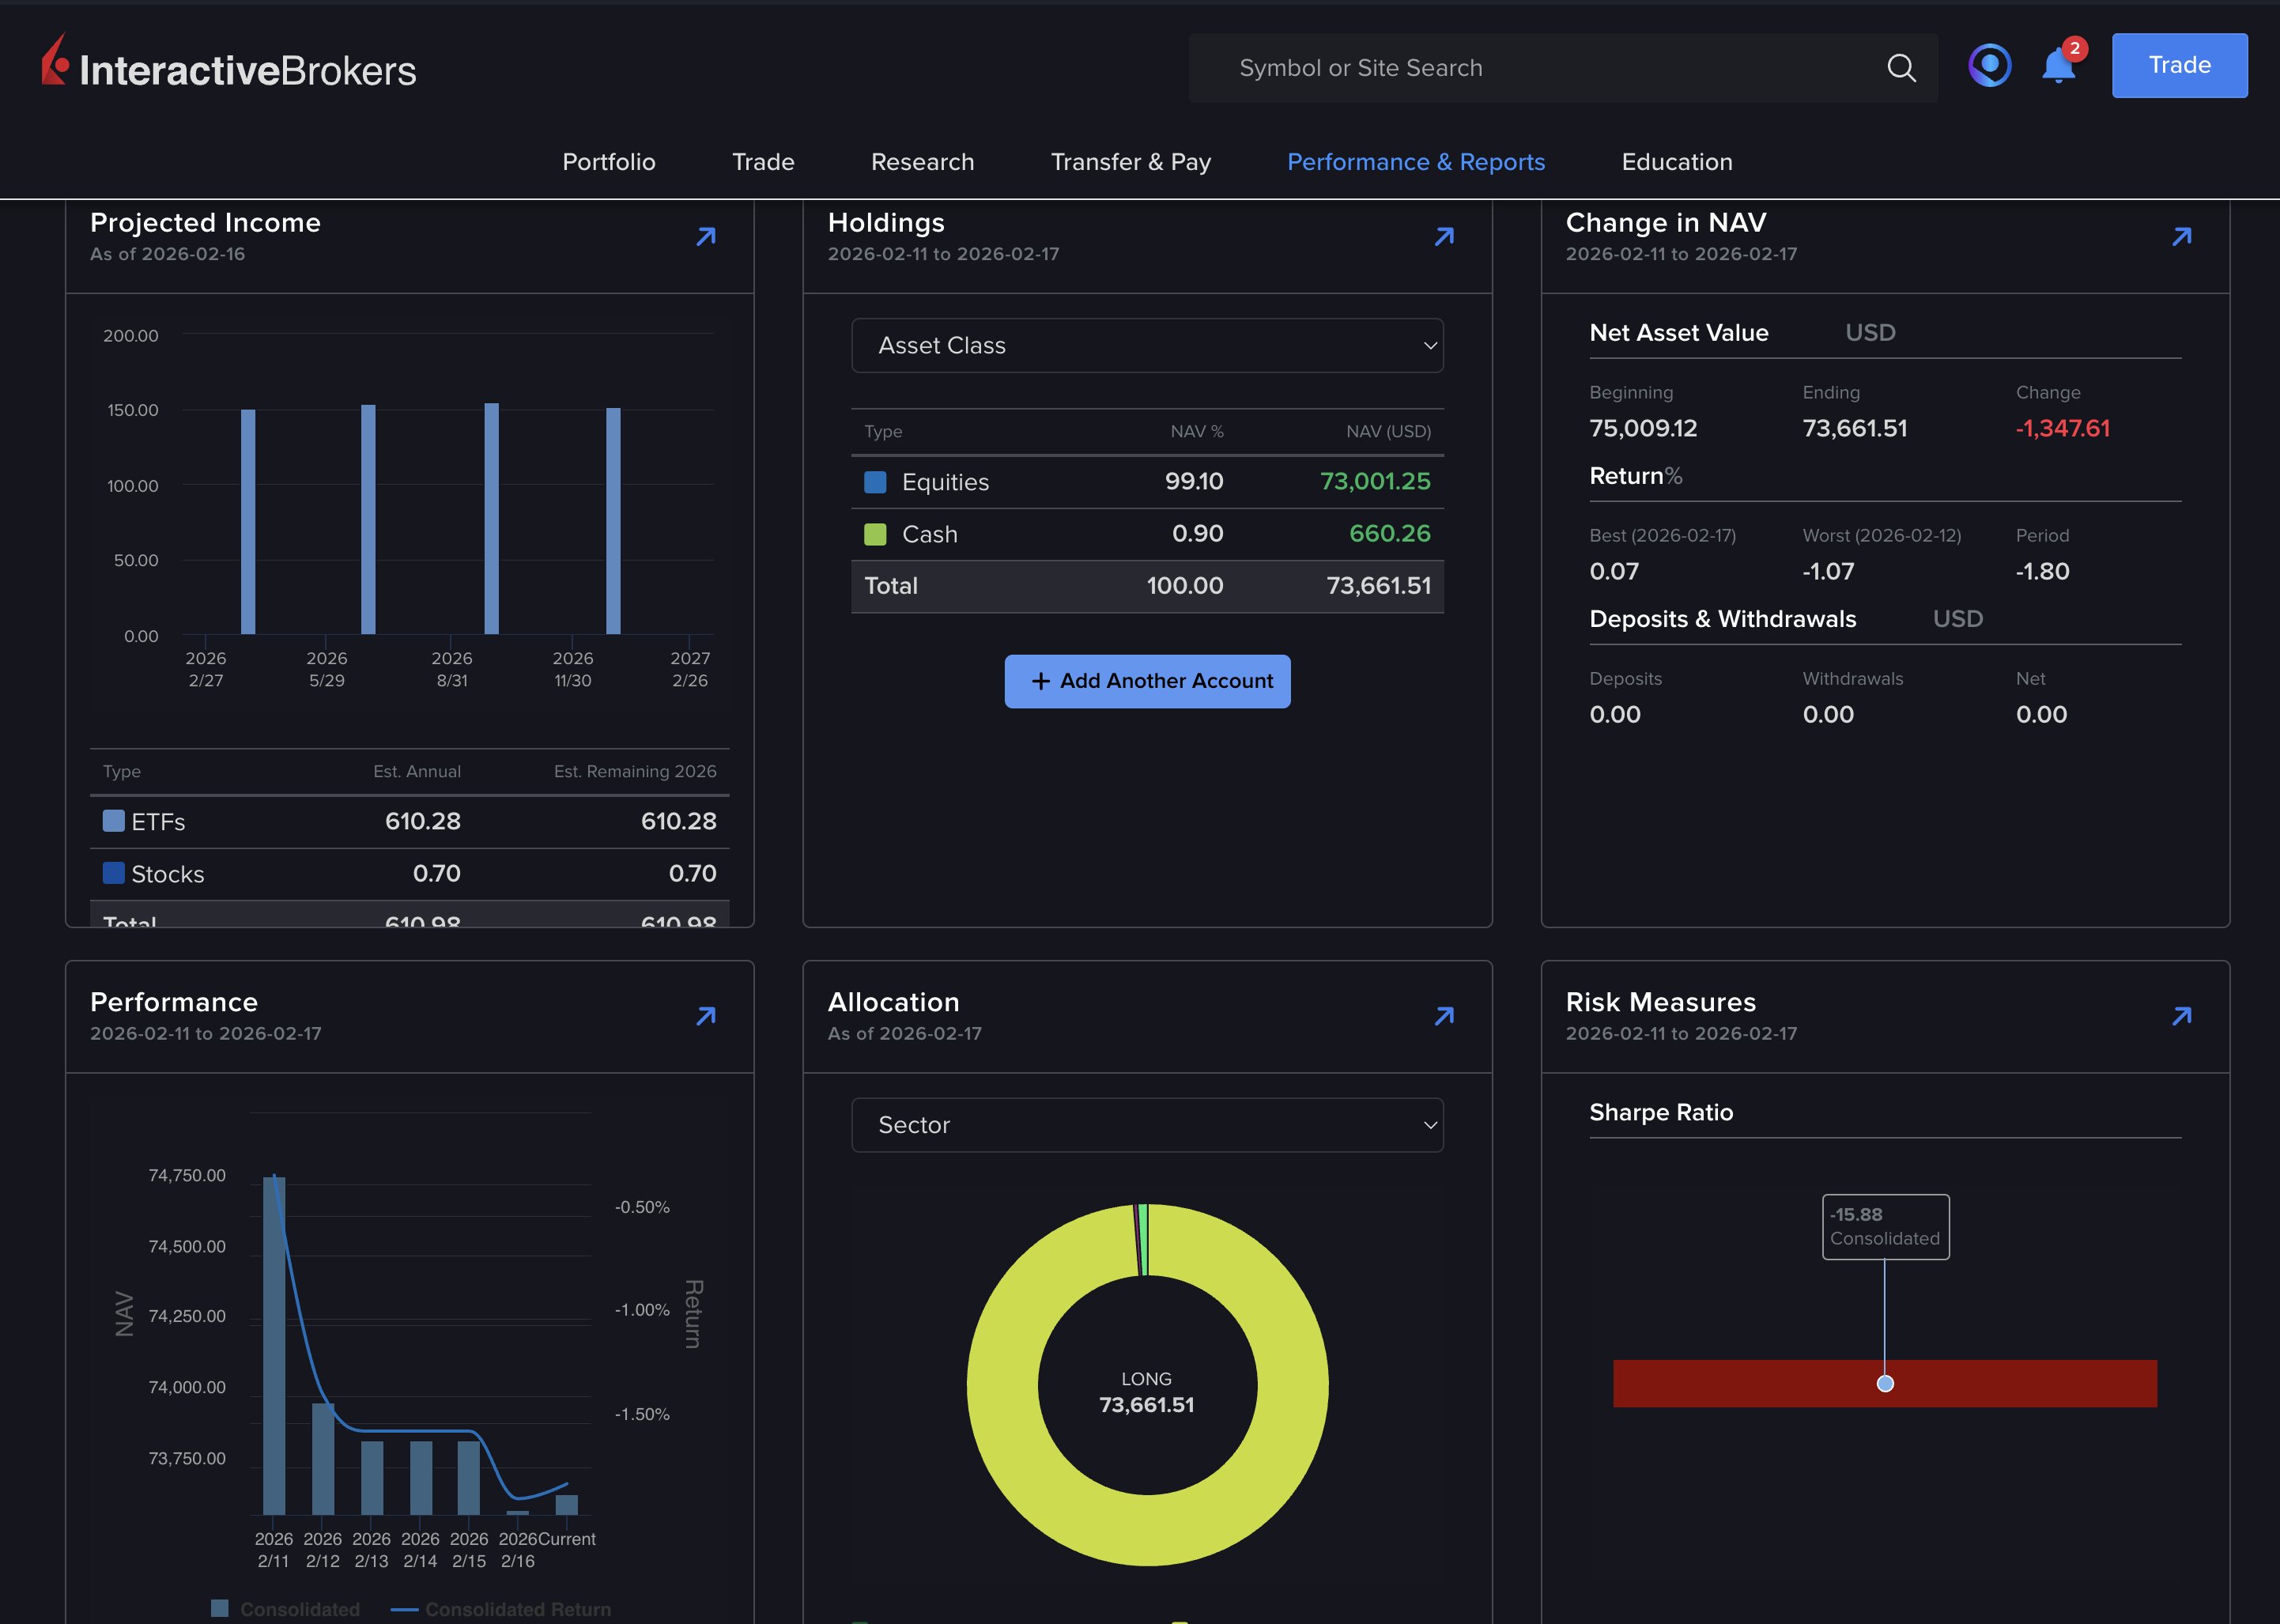This screenshot has width=2280, height=1624.
Task: Click Add Another Account
Action: pos(1146,681)
